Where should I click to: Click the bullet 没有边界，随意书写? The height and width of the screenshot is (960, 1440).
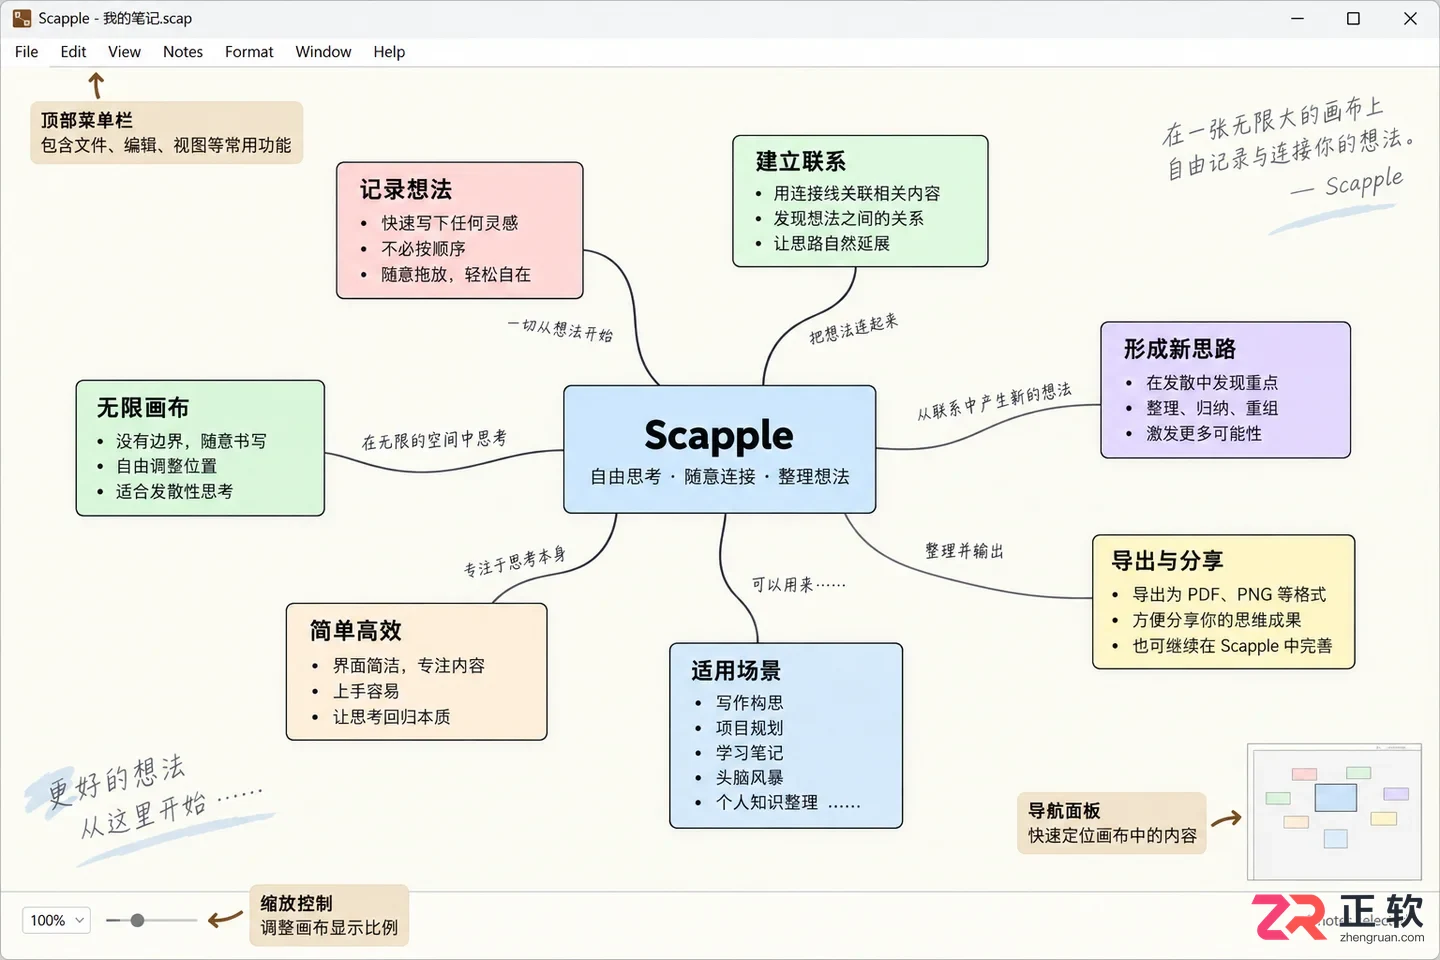pos(191,441)
